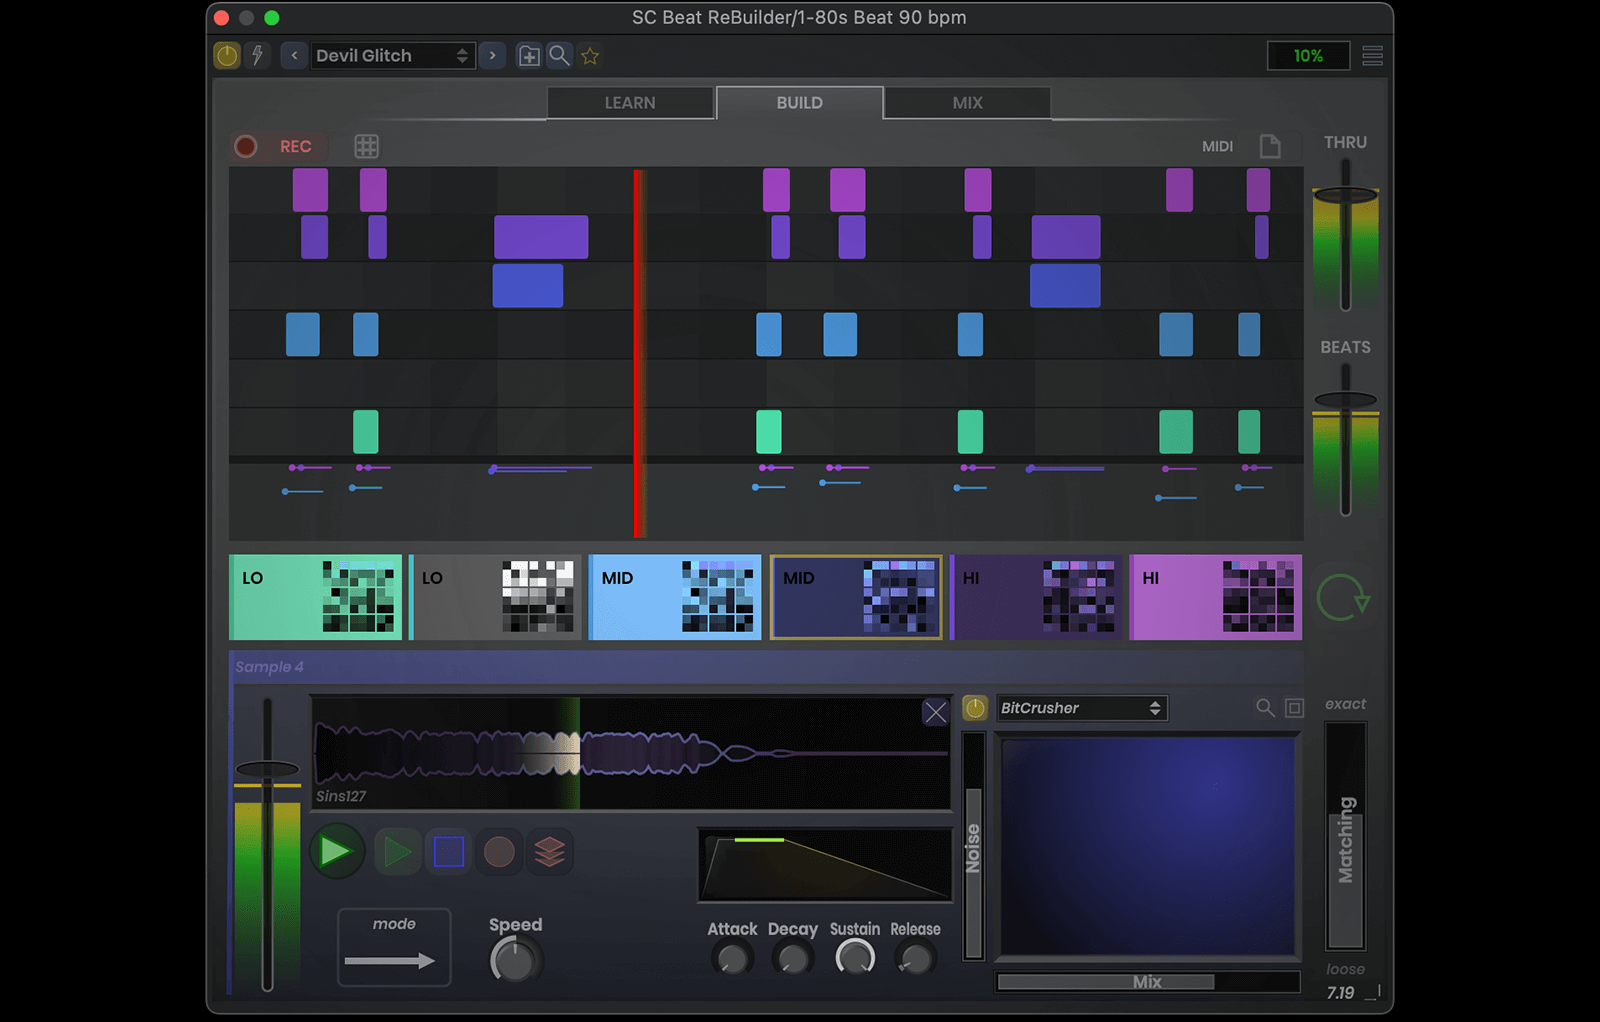This screenshot has height=1022, width=1600.
Task: Arm recording with the REC button
Action: pos(278,146)
